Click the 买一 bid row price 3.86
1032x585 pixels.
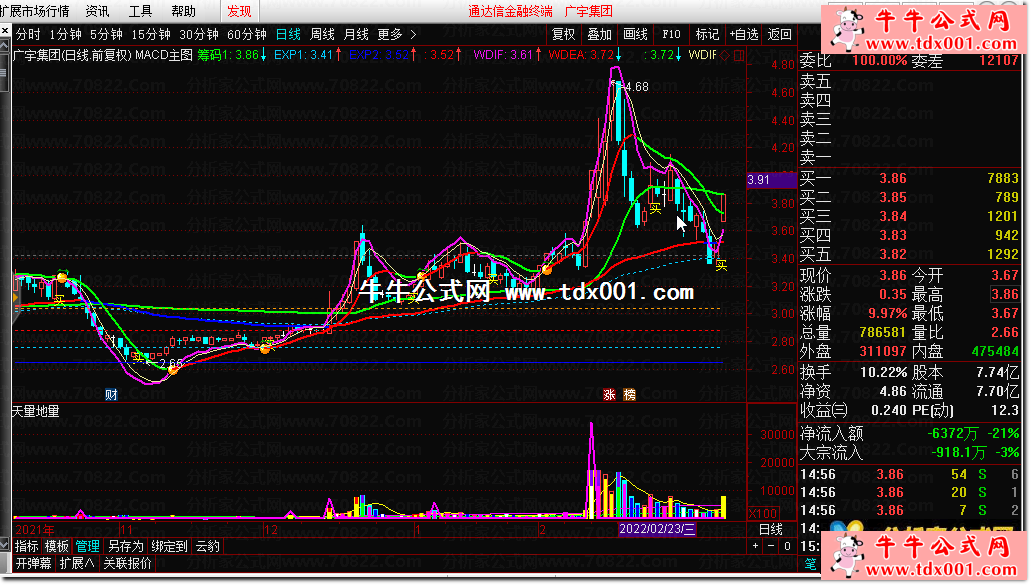click(893, 178)
